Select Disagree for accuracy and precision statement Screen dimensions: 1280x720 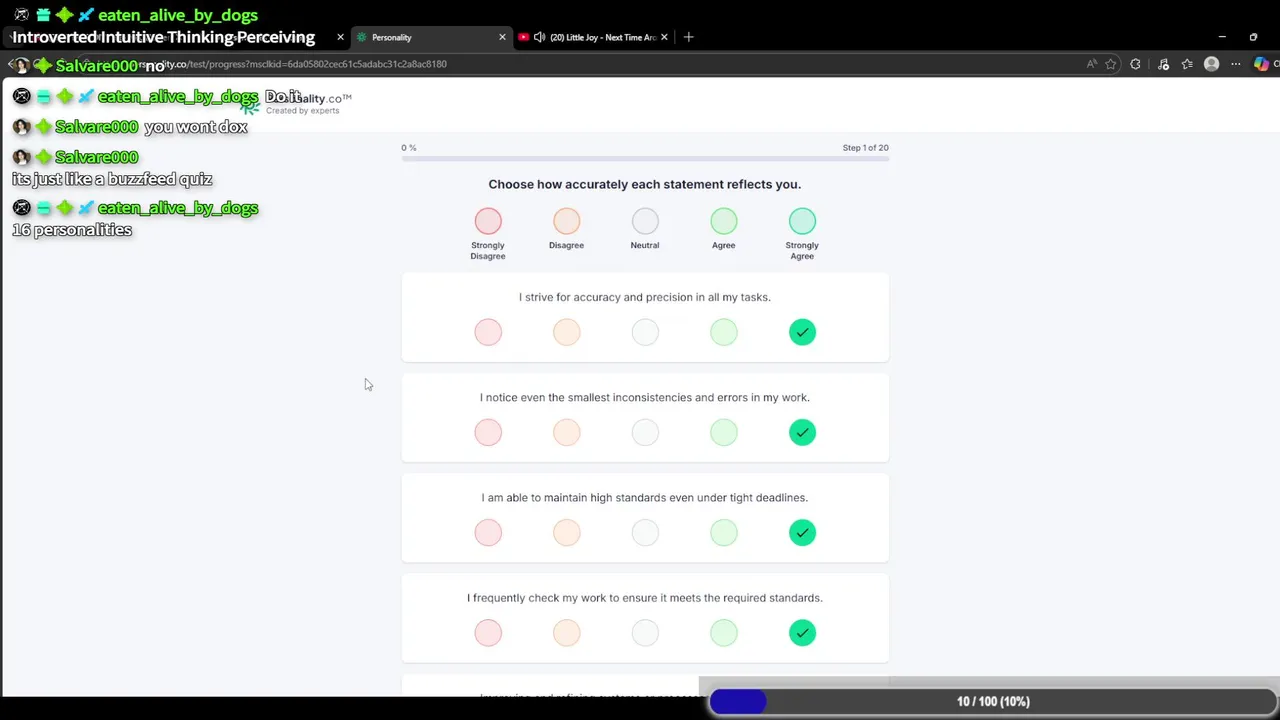point(566,332)
